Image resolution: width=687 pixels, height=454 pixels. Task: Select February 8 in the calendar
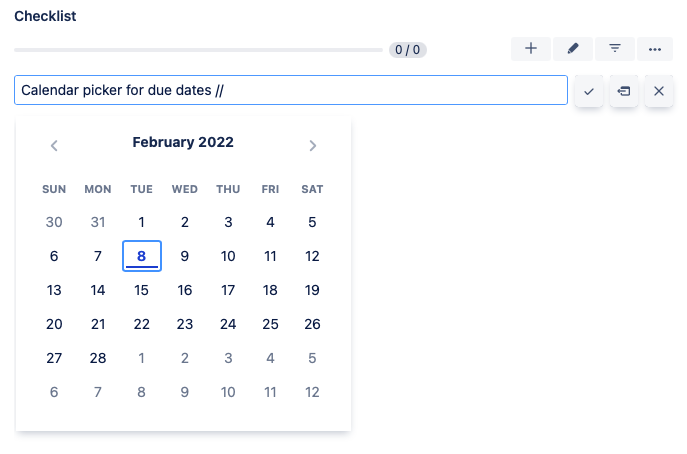[x=142, y=256]
